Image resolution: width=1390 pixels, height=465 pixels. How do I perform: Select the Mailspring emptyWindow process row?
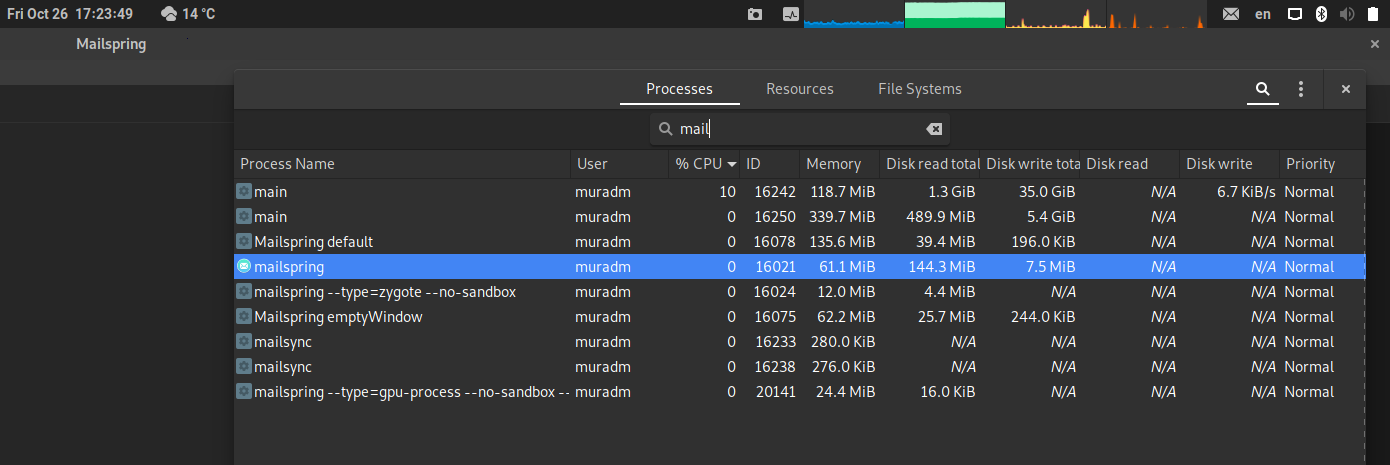pyautogui.click(x=800, y=316)
